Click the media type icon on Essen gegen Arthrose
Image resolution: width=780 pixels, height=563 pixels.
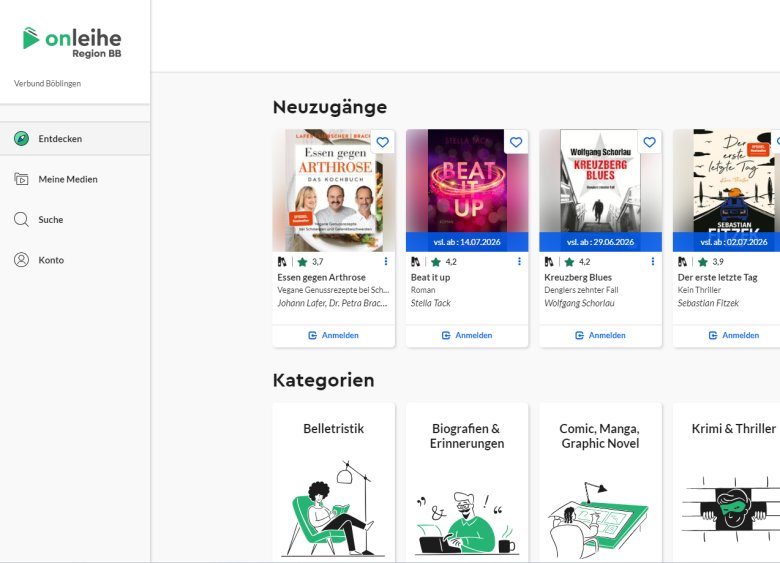point(282,262)
